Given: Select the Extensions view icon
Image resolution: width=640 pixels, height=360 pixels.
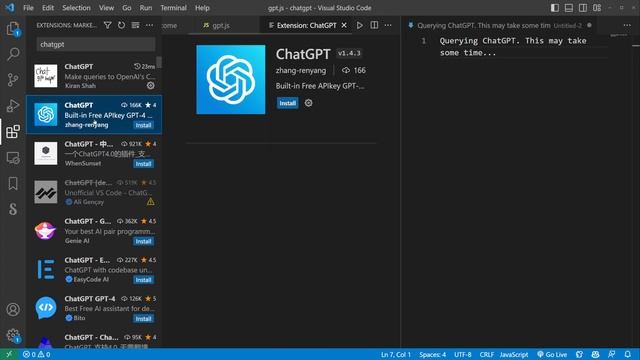Looking at the screenshot, I should click(x=13, y=131).
